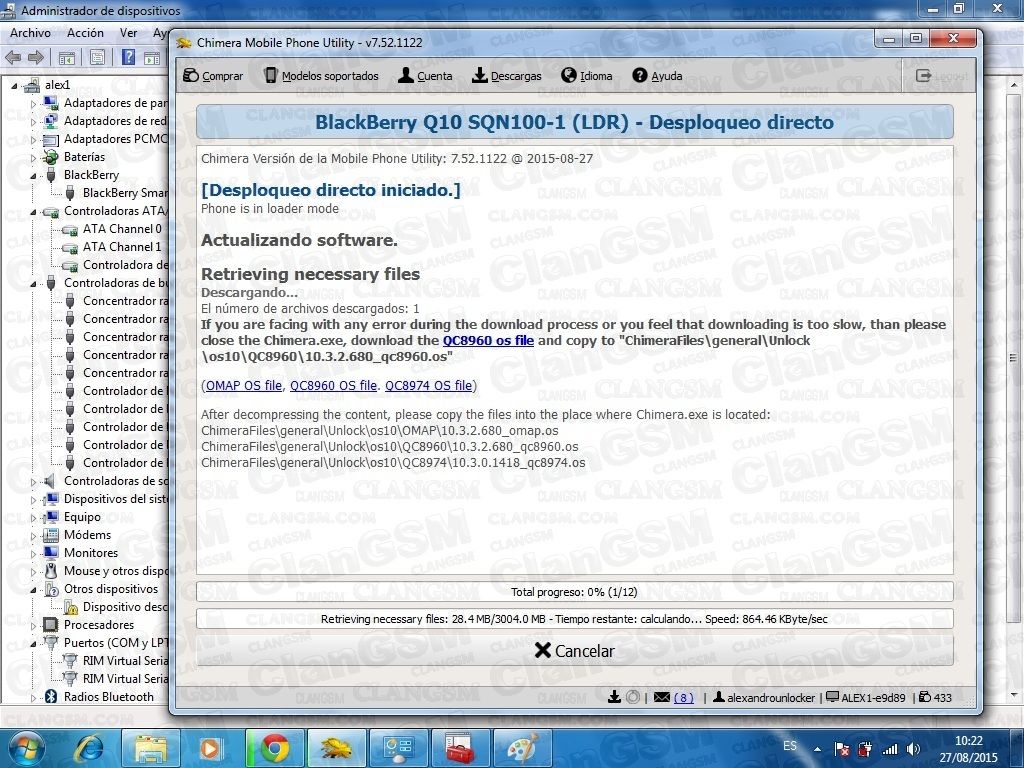Open Internet Explorer from taskbar
This screenshot has width=1024, height=768.
click(x=89, y=748)
